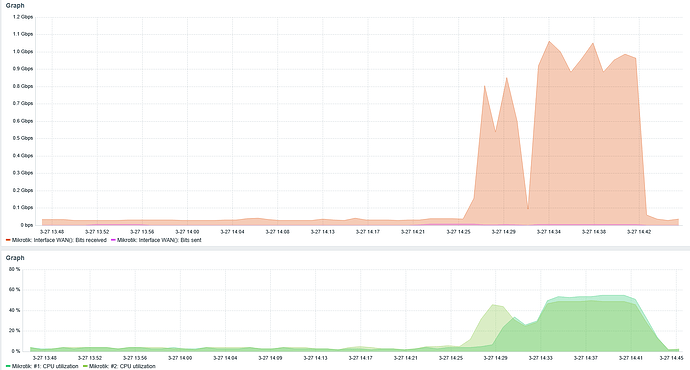Click the Graph title above the WAN traffic chart
Viewport: 690px width, 370px height.
point(15,6)
